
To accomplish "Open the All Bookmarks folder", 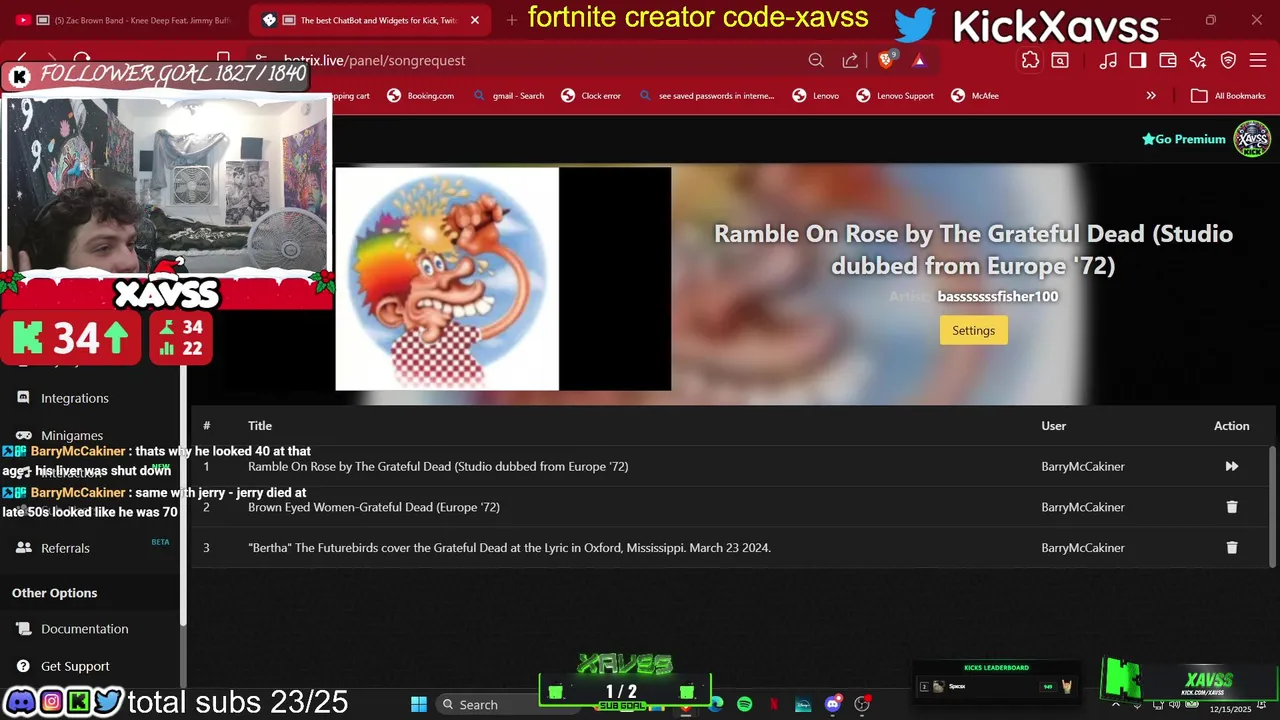I will point(1229,96).
